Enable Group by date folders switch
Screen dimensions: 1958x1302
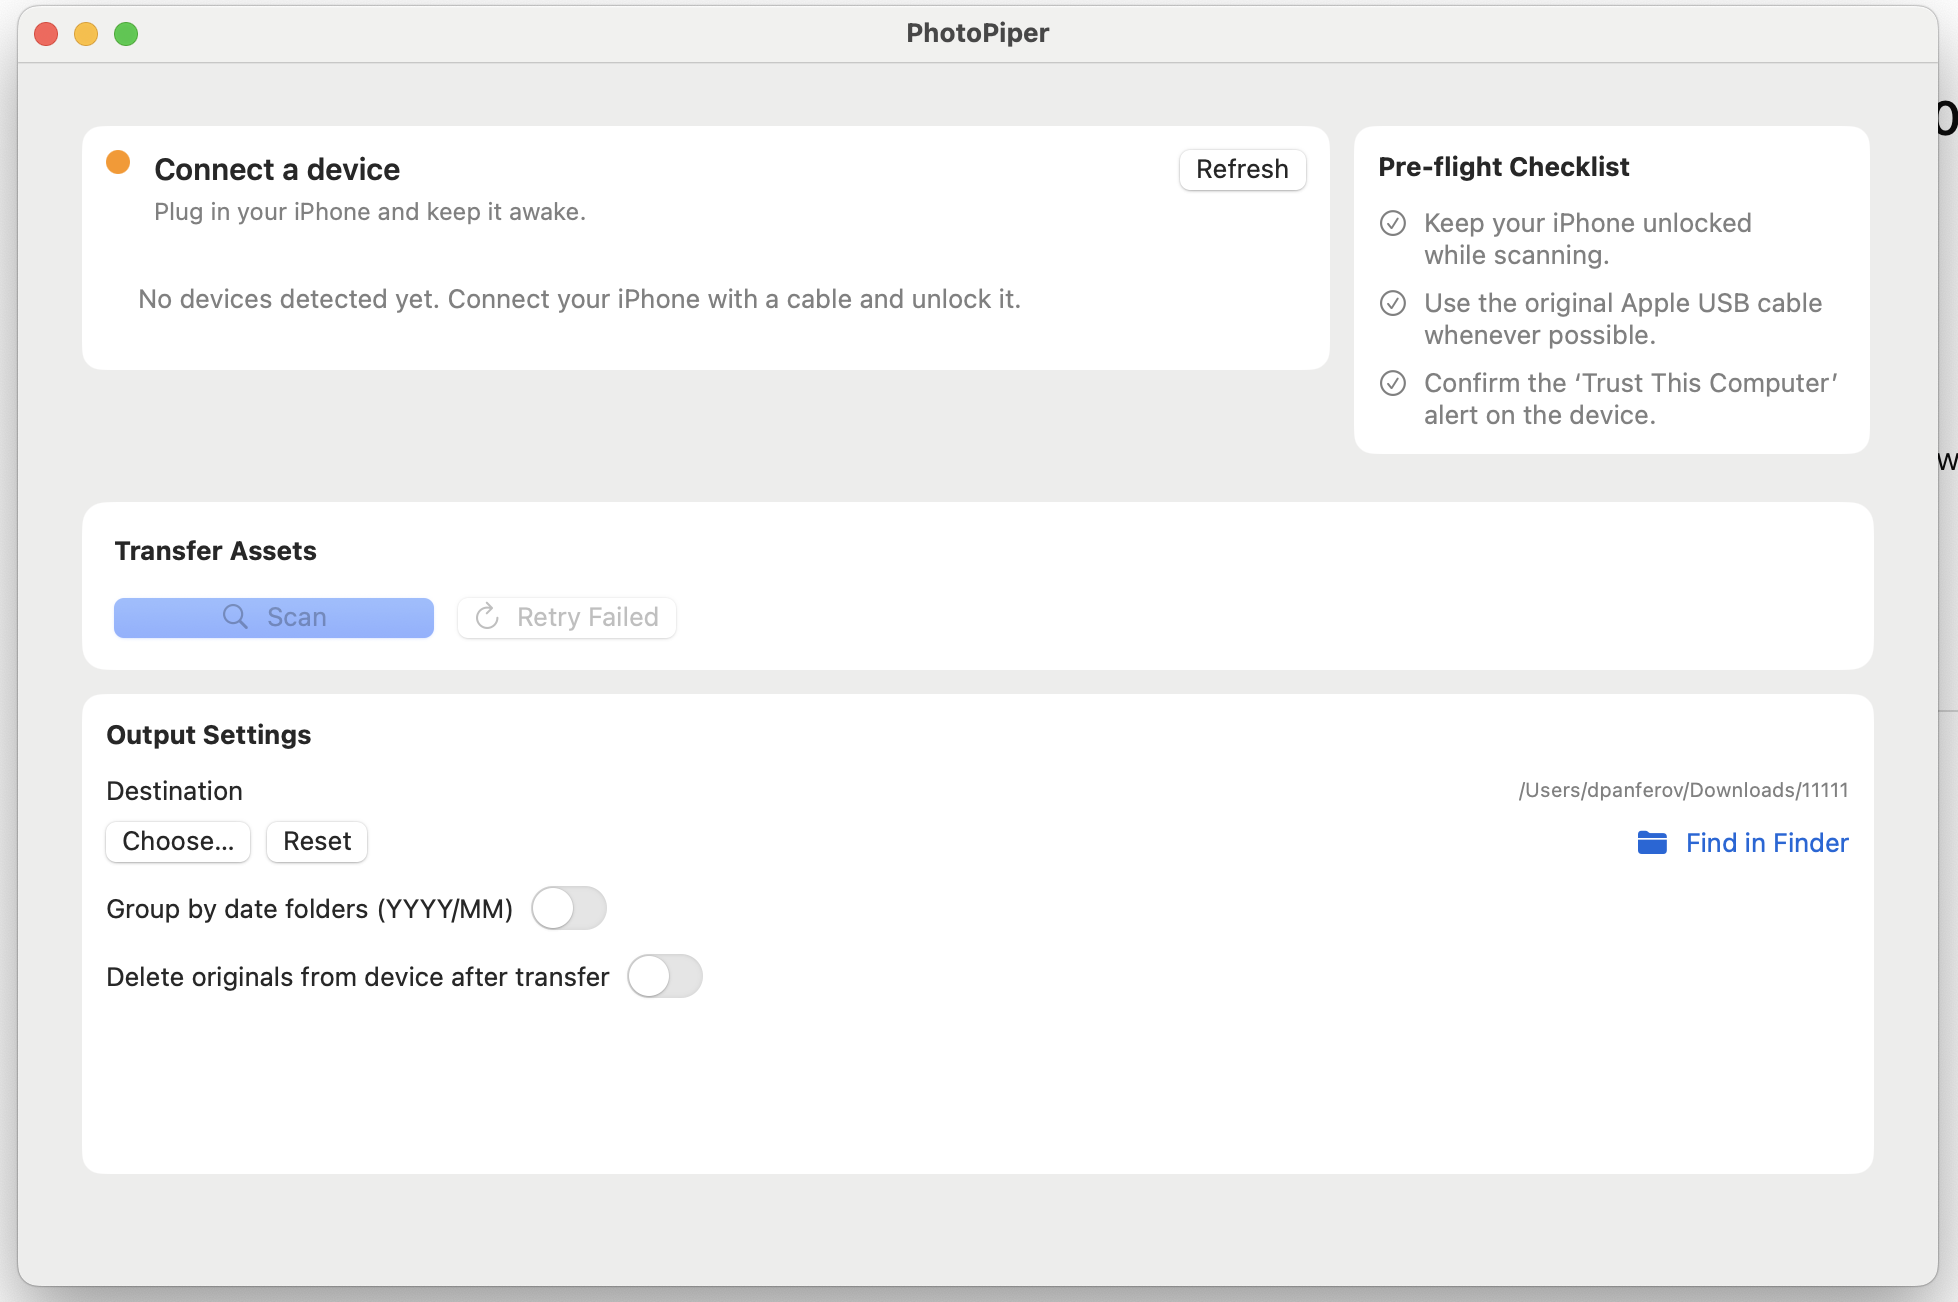pyautogui.click(x=570, y=908)
